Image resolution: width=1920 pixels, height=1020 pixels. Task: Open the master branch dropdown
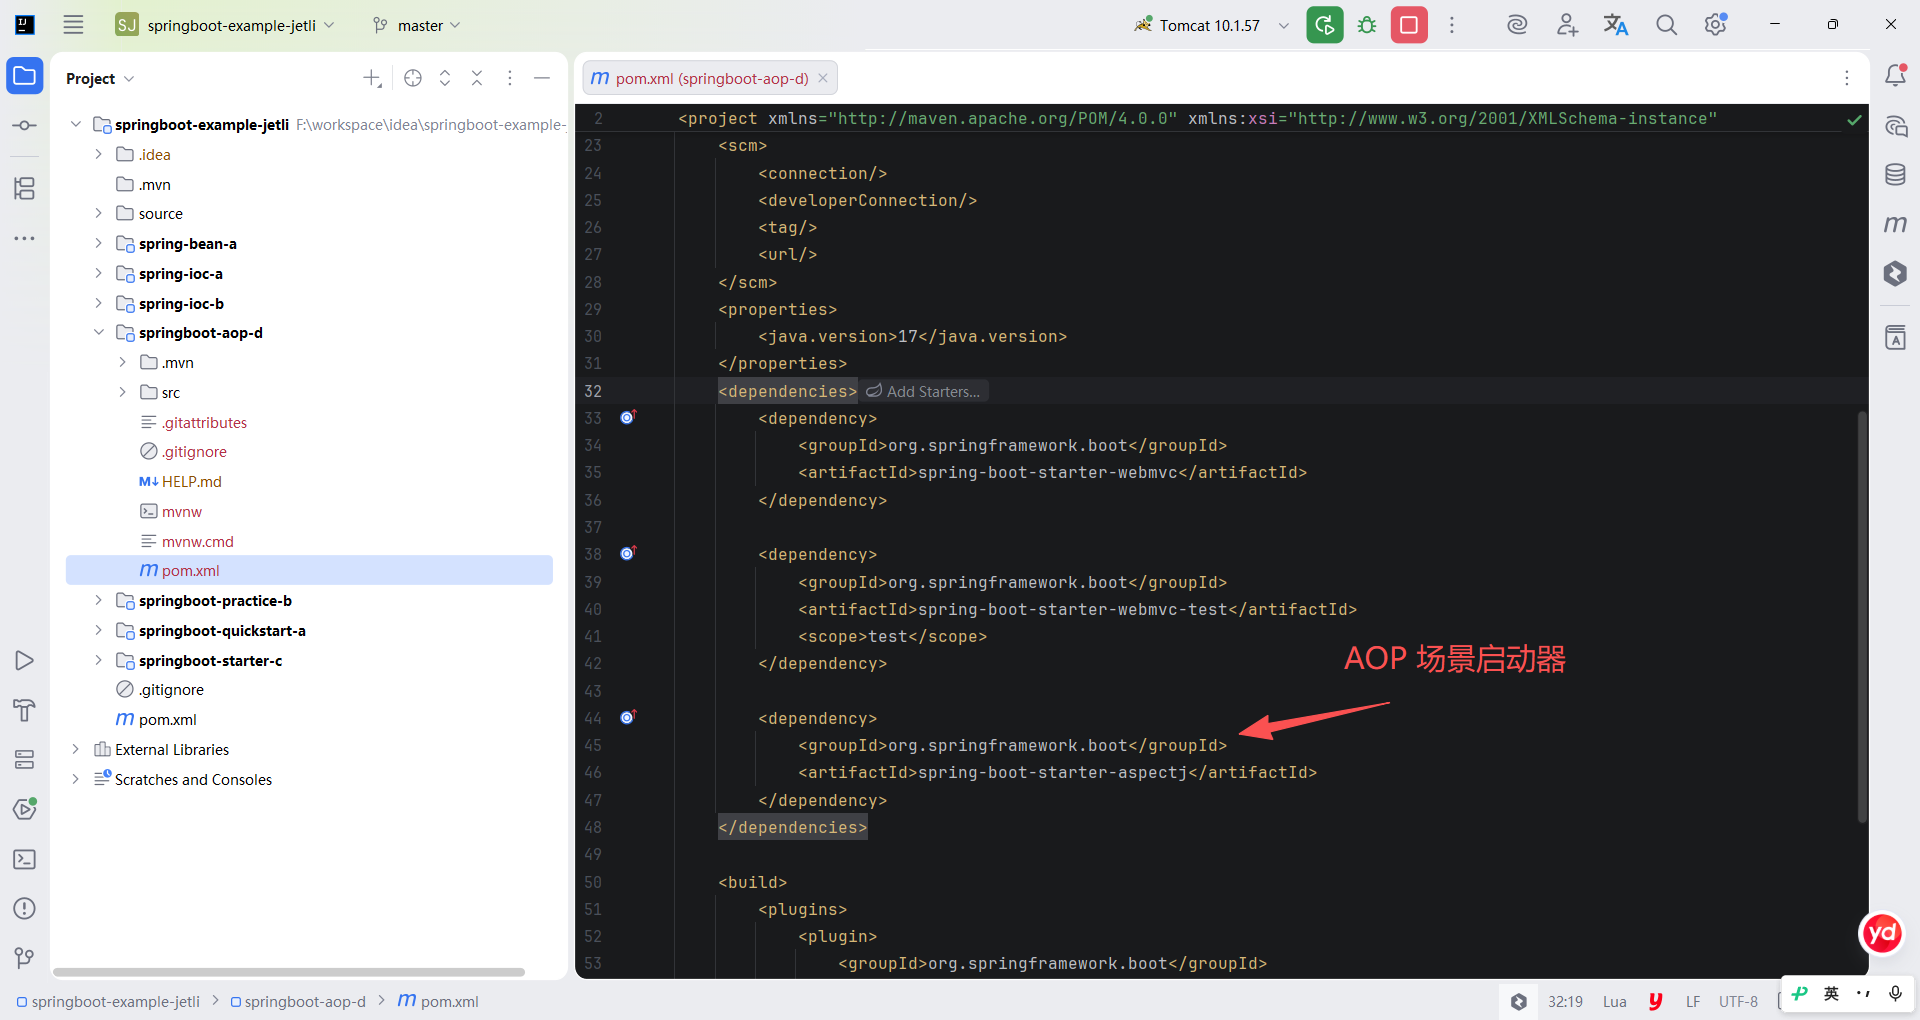pos(417,25)
